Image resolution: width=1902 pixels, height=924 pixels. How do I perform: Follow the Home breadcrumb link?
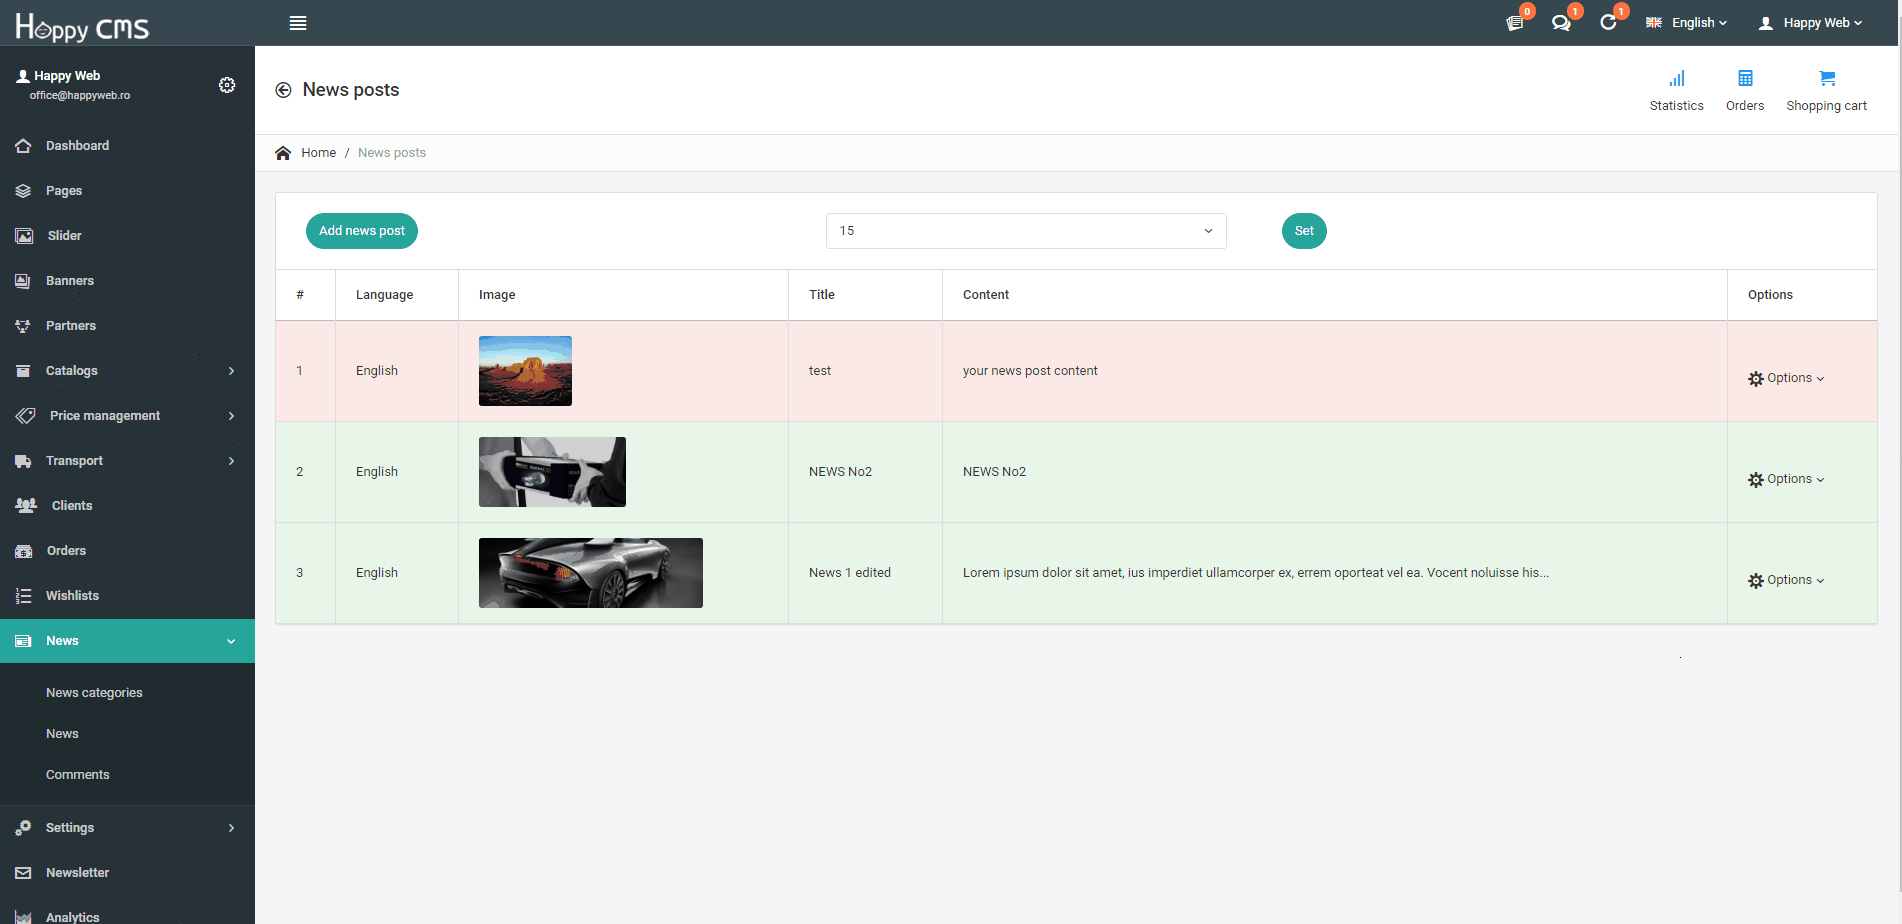click(318, 153)
